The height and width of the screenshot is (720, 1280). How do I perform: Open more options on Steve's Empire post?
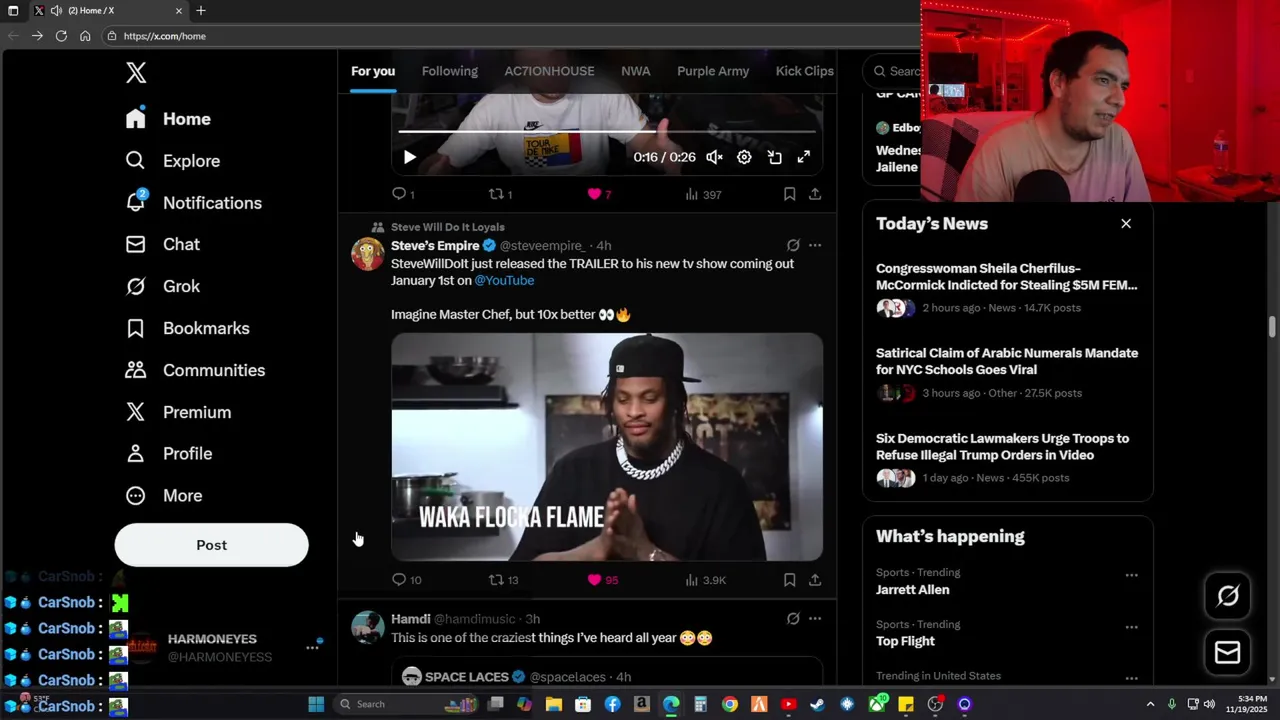815,245
